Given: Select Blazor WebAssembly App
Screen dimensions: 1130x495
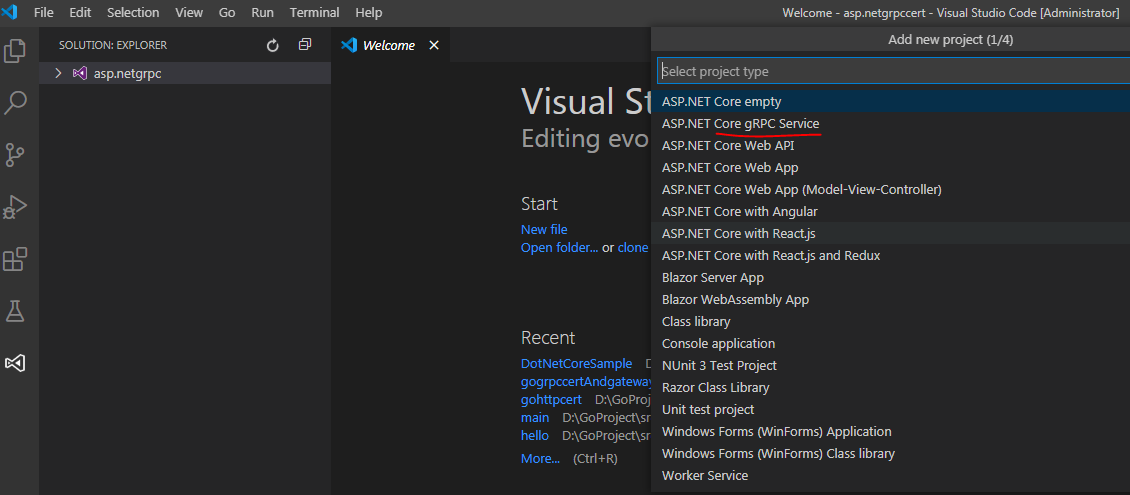Looking at the screenshot, I should [890, 300].
